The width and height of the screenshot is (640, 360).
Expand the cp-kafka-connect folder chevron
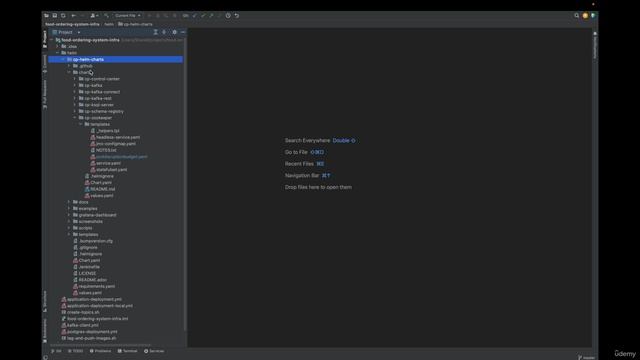pos(75,92)
